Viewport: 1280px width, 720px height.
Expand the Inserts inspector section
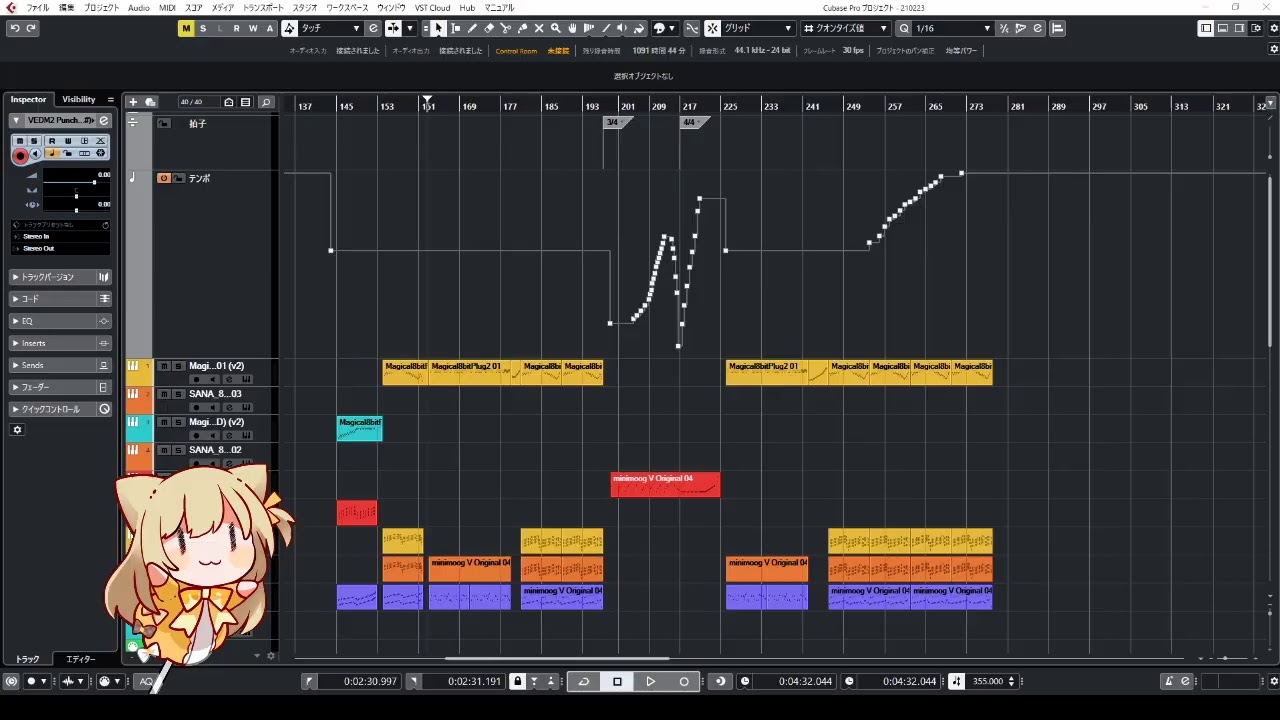click(x=60, y=343)
